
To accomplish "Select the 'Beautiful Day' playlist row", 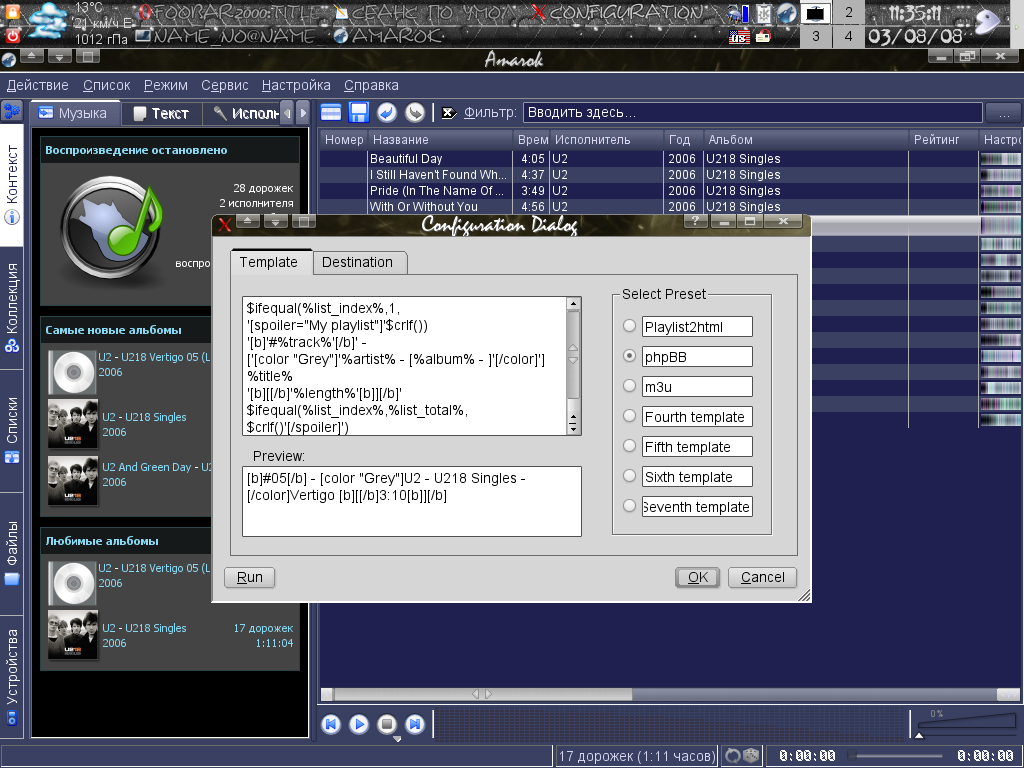I will tap(671, 159).
